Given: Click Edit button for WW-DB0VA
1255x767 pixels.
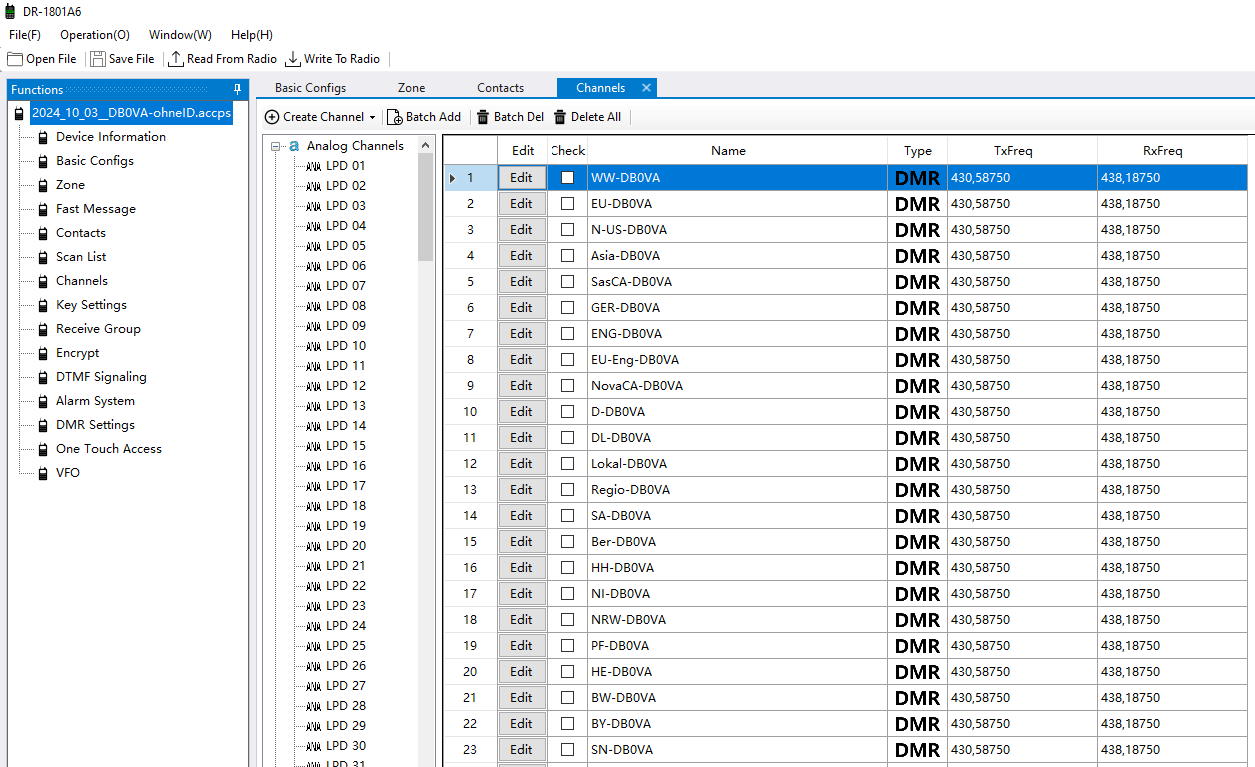Looking at the screenshot, I should [522, 177].
